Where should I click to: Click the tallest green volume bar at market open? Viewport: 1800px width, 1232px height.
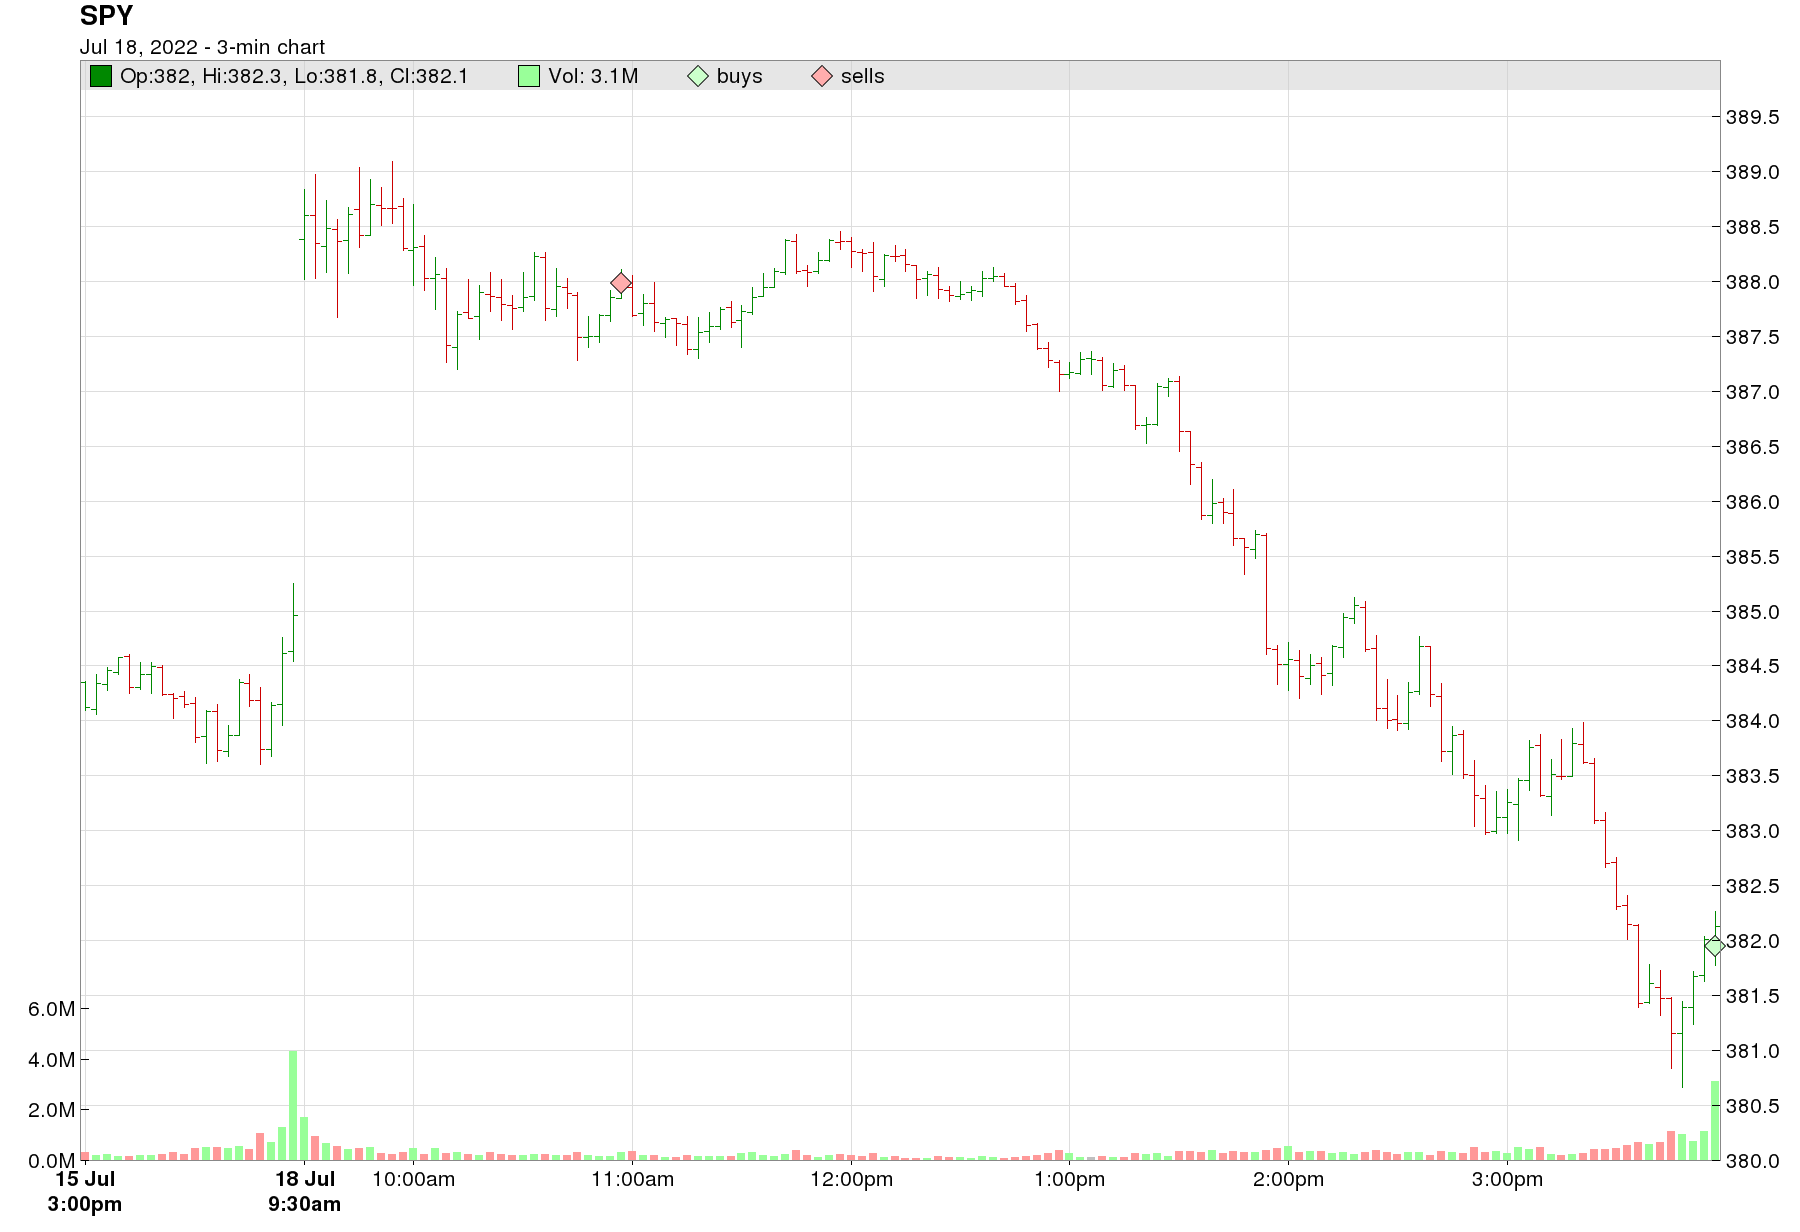(293, 1105)
